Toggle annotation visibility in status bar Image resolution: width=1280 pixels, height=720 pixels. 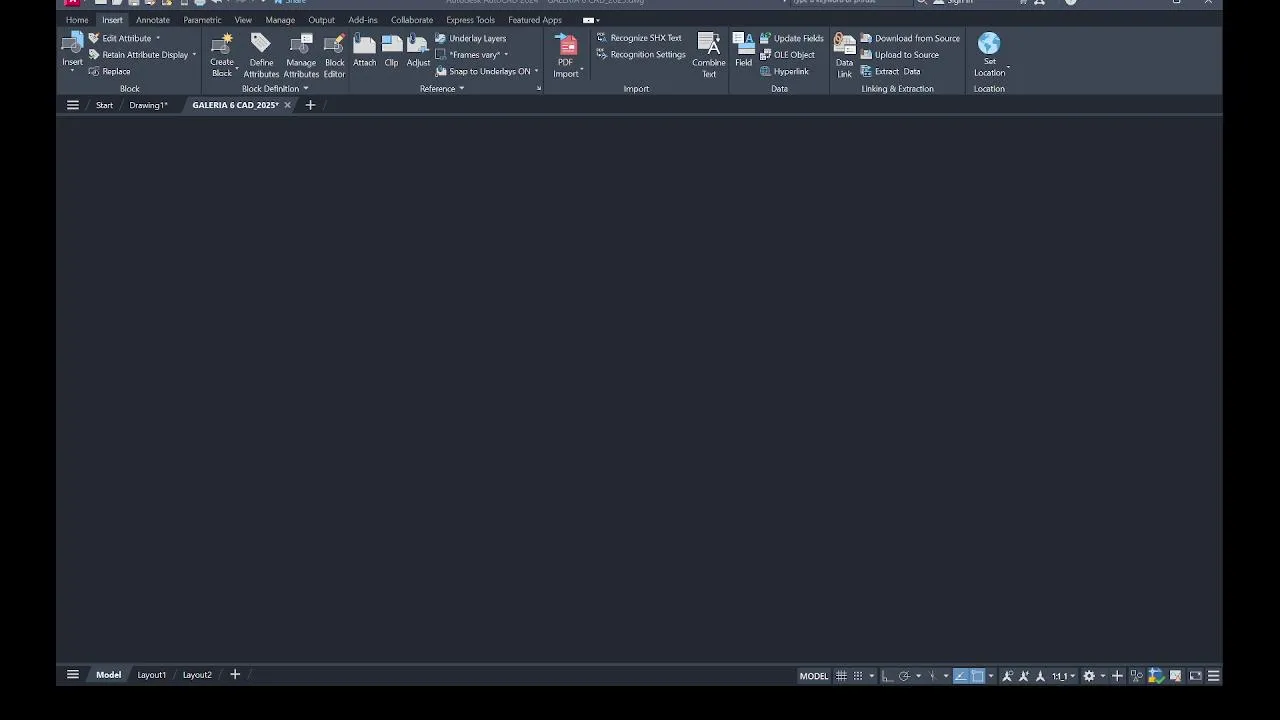pos(1007,676)
